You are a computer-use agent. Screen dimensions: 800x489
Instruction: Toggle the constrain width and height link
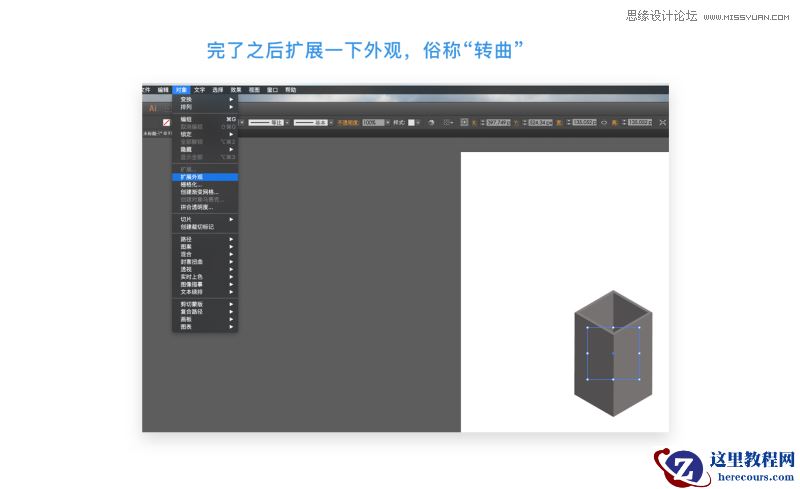point(604,122)
